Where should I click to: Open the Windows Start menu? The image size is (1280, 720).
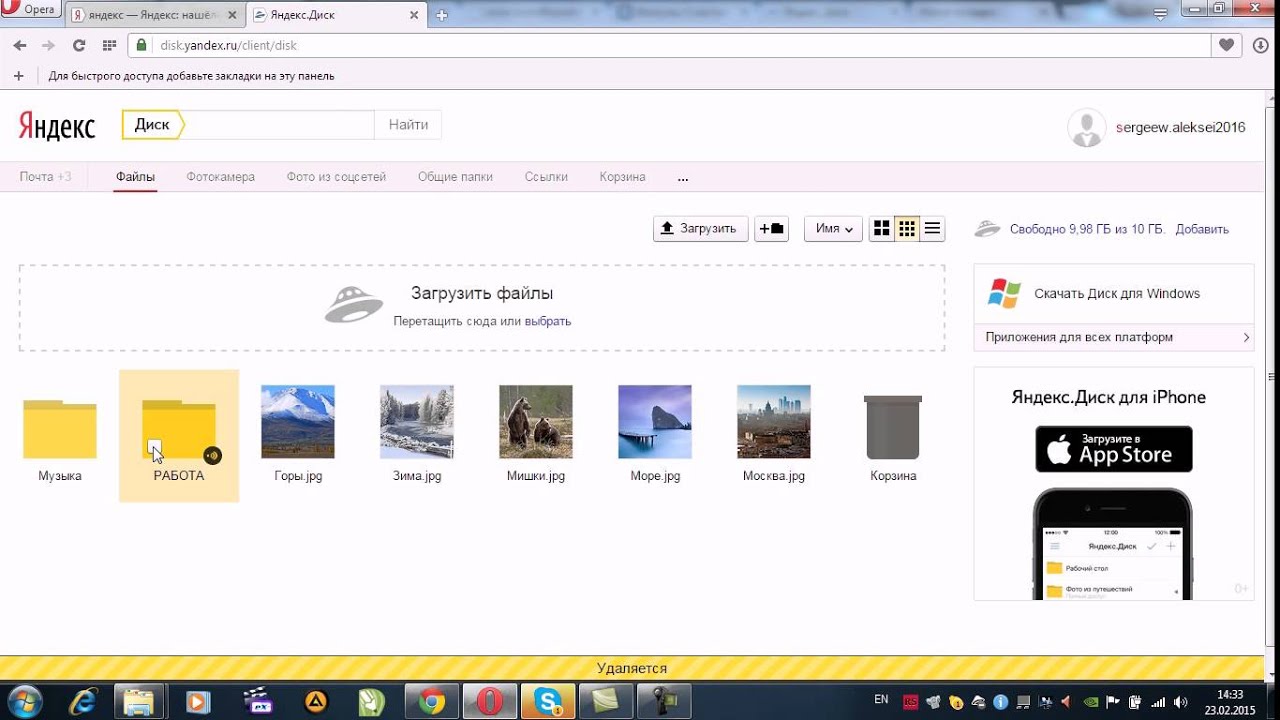tap(24, 701)
